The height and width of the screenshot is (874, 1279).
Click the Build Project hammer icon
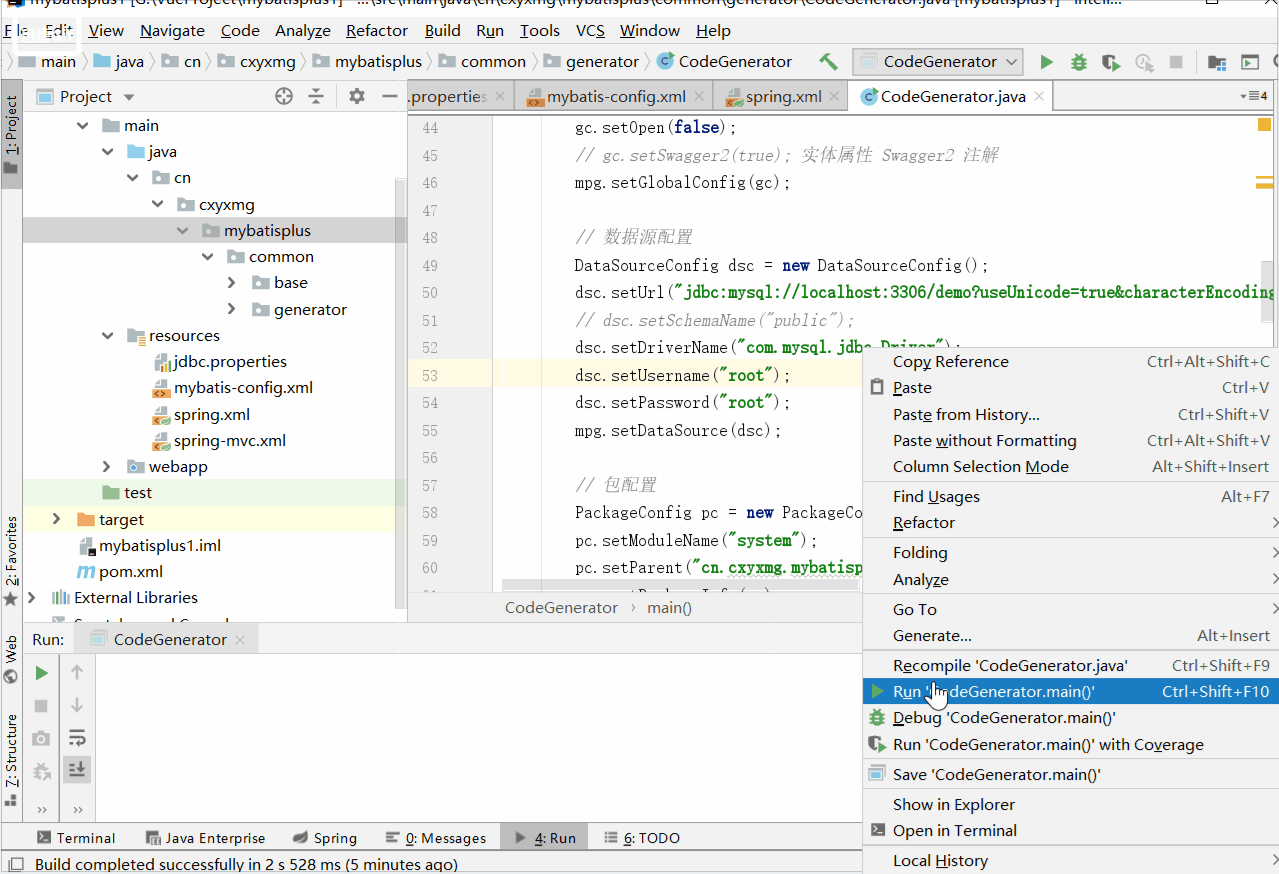(x=828, y=61)
